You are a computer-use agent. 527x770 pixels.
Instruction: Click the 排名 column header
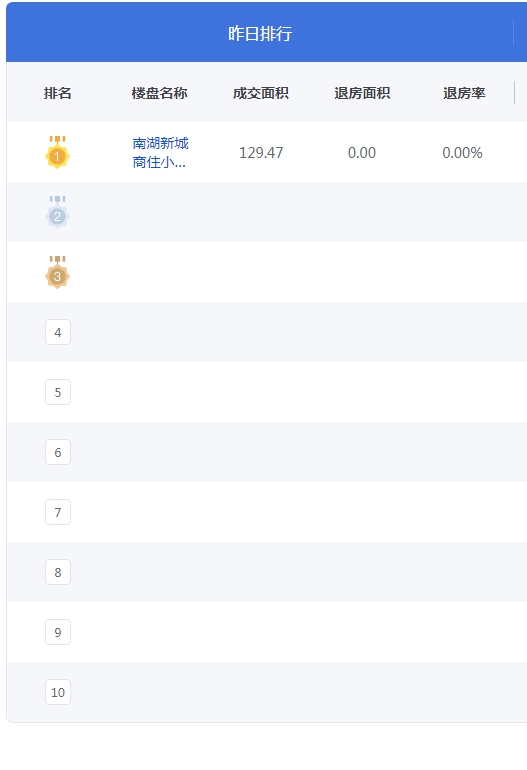[x=57, y=93]
